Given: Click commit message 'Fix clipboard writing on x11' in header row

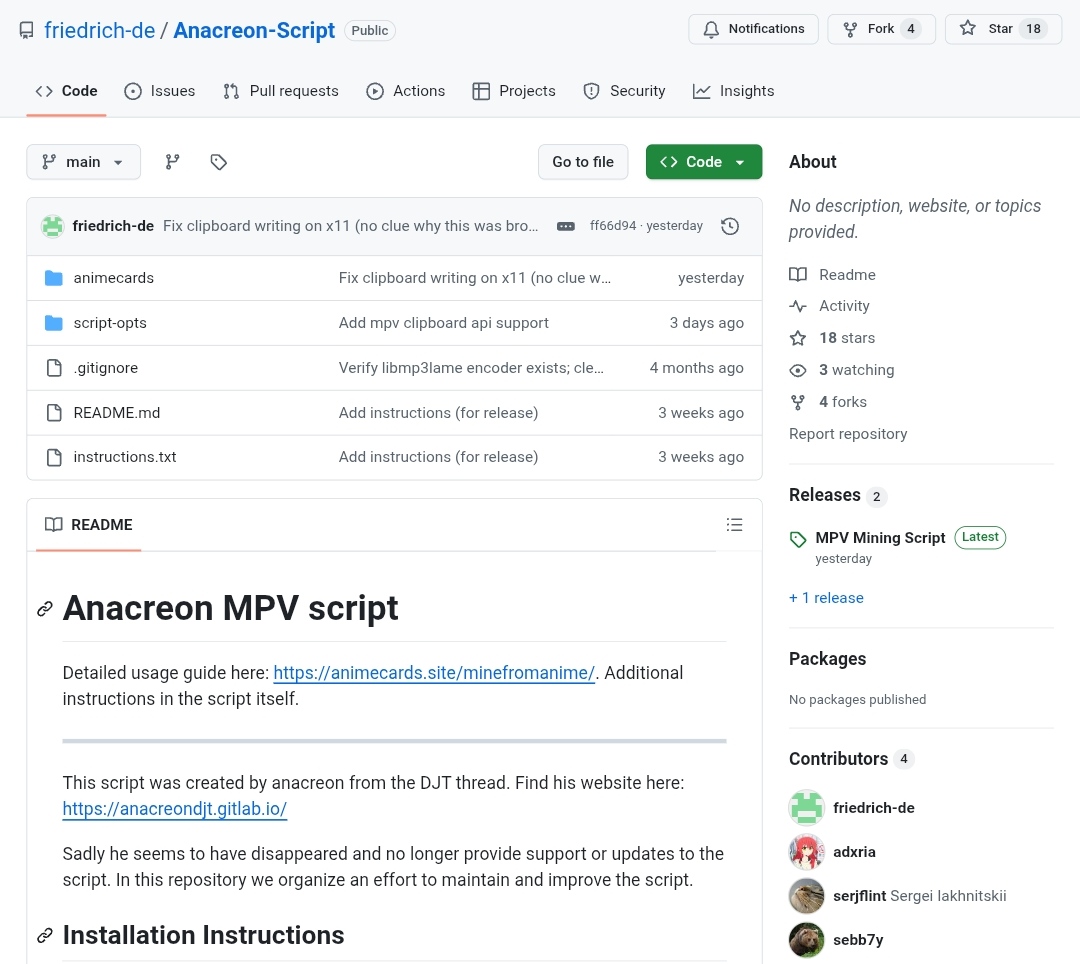Looking at the screenshot, I should click(x=351, y=226).
